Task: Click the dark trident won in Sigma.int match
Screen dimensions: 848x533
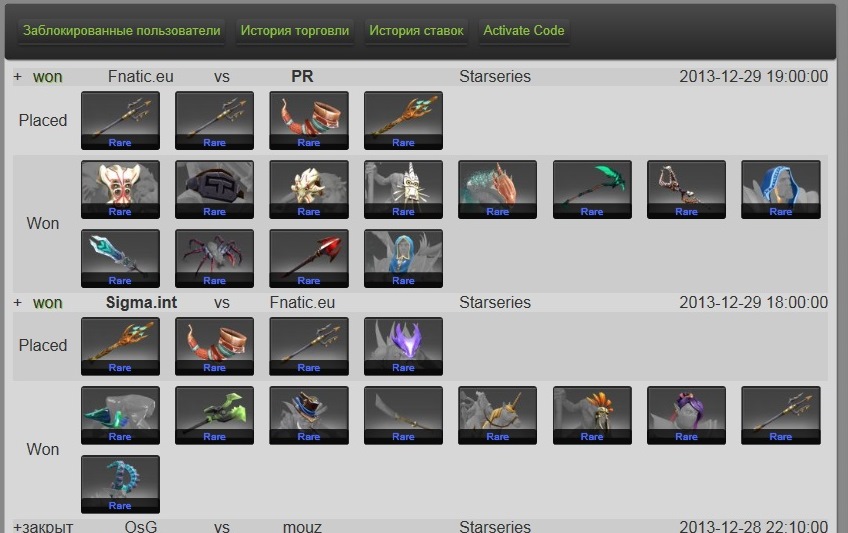Action: tap(781, 416)
